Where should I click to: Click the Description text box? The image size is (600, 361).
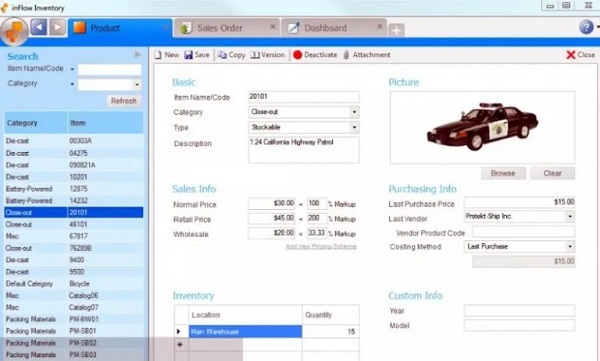pos(303,150)
